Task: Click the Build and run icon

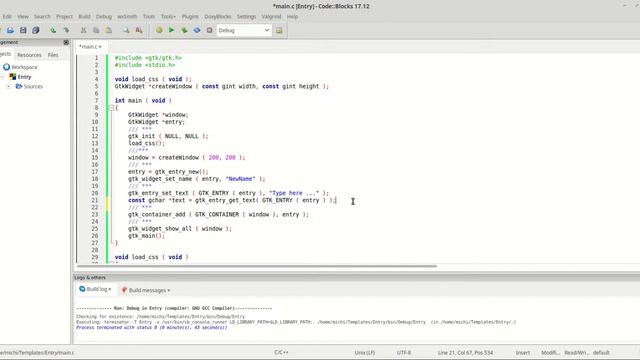Action: pos(184,30)
